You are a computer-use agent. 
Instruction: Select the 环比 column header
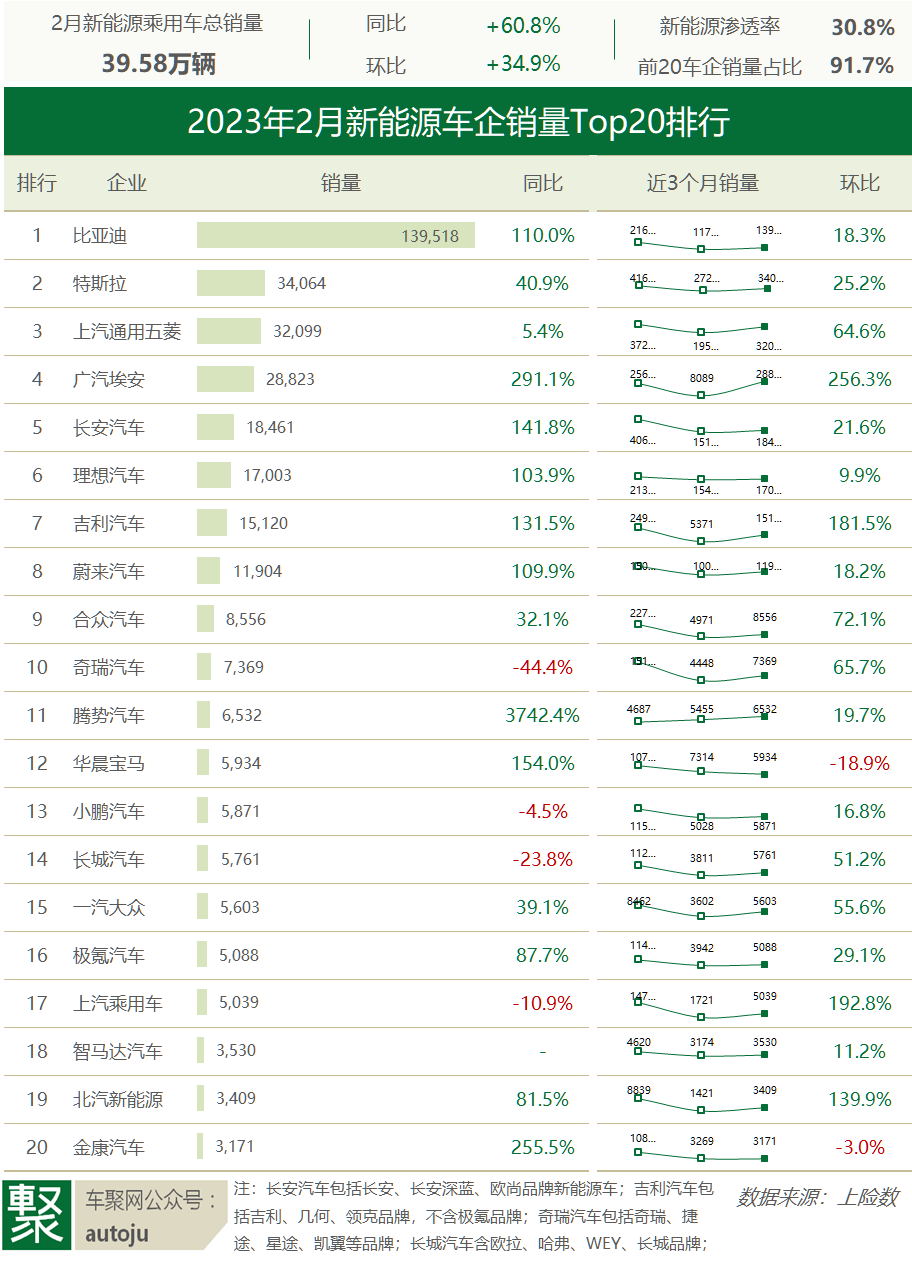859,183
